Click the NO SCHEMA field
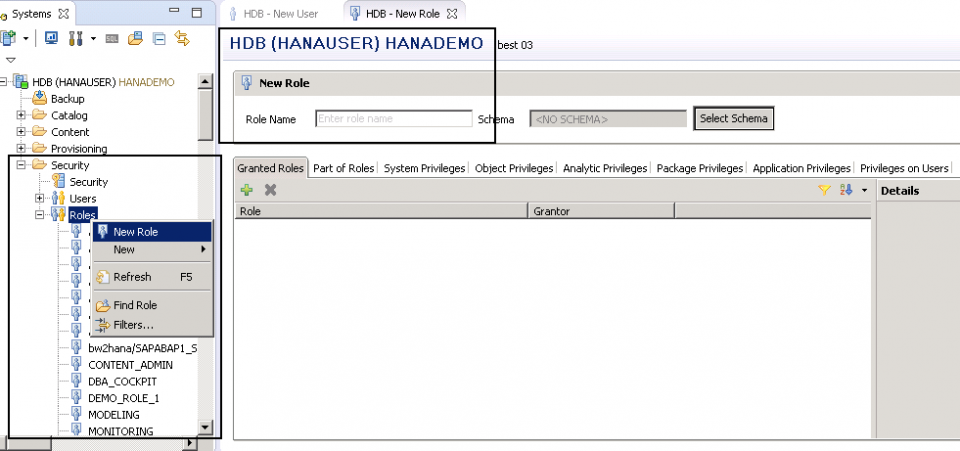Screen dimensions: 960x451 pyautogui.click(x=609, y=119)
